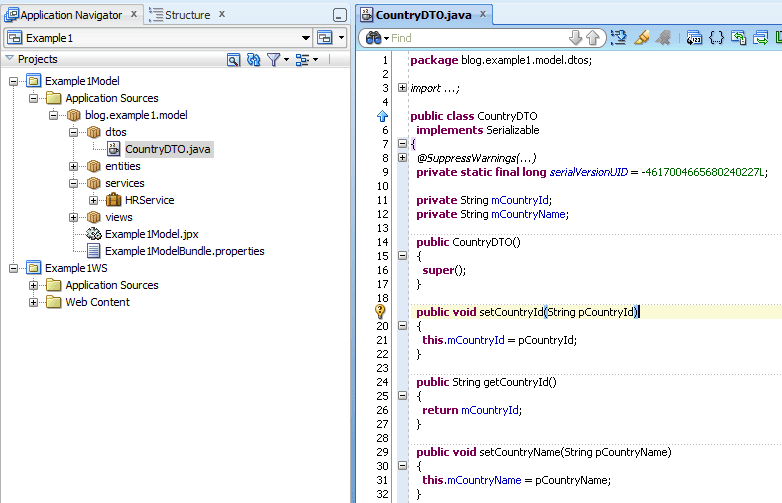
Task: Open the Example1 application dropdown
Action: tap(305, 38)
